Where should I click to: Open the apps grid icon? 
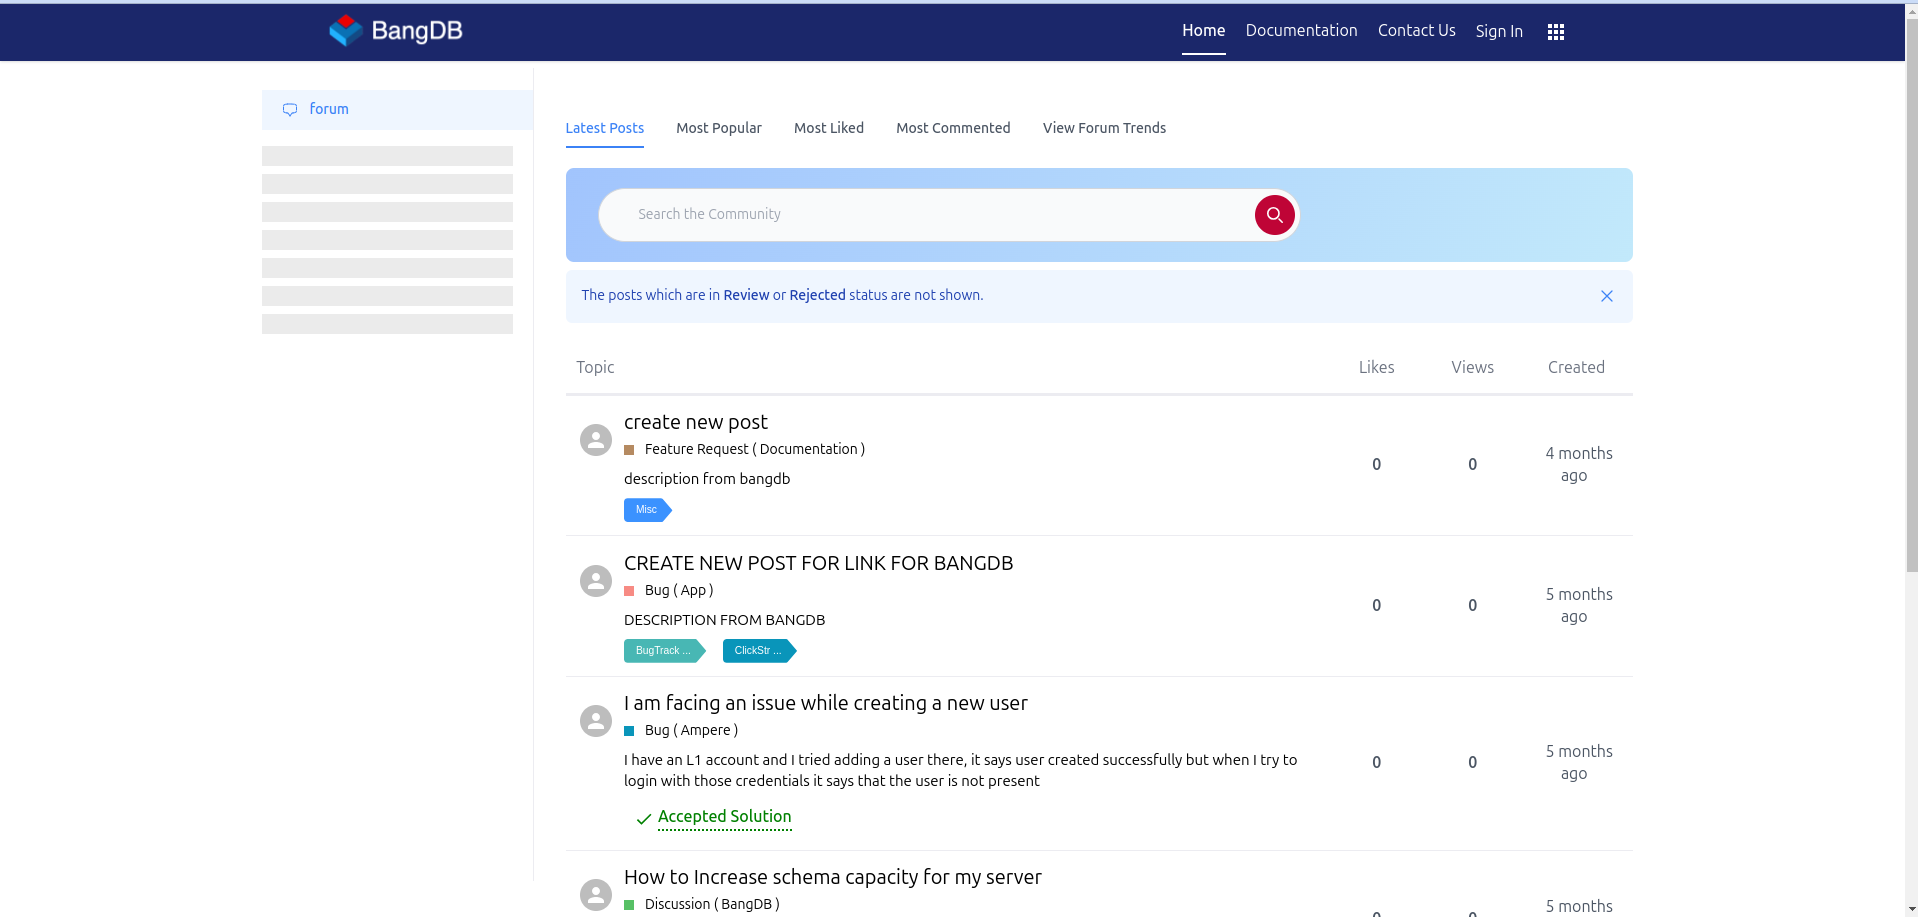point(1555,32)
